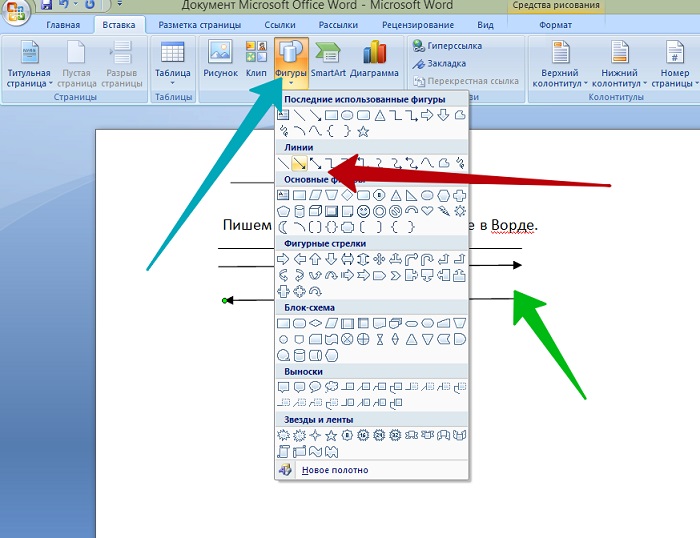Choose the magnetic disk shape in Блок-схема

[x=299, y=355]
